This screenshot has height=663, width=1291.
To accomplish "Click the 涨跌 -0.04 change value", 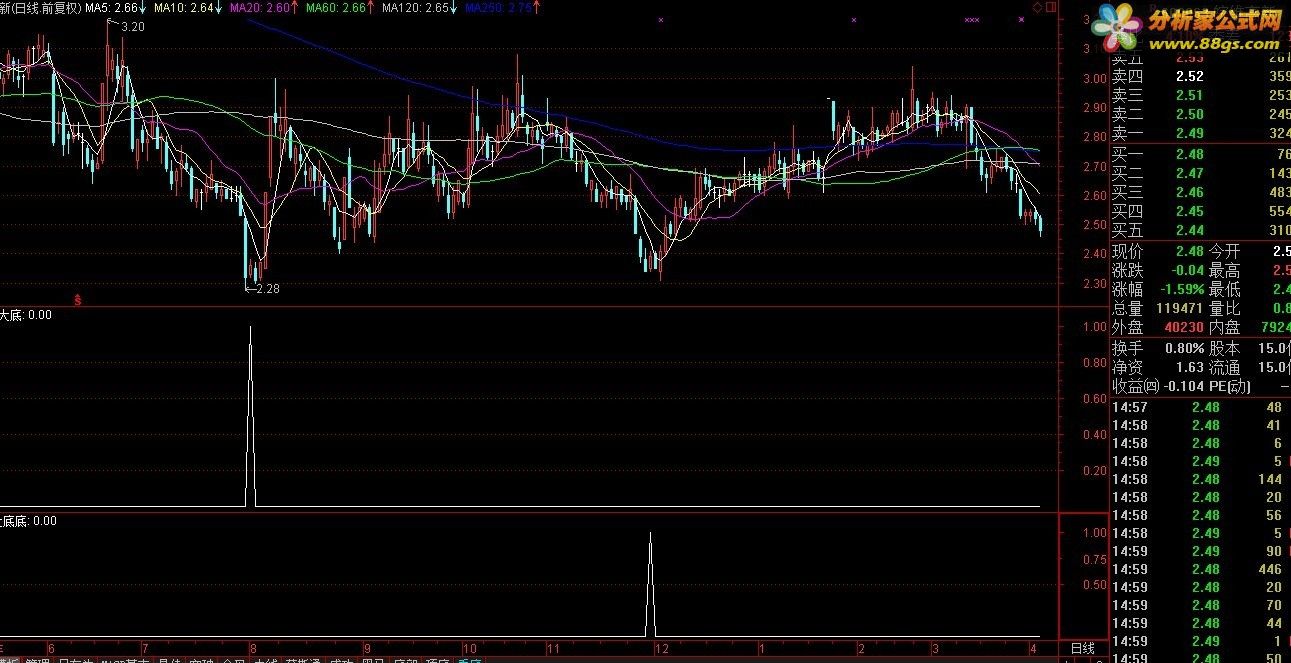I will tap(1187, 271).
